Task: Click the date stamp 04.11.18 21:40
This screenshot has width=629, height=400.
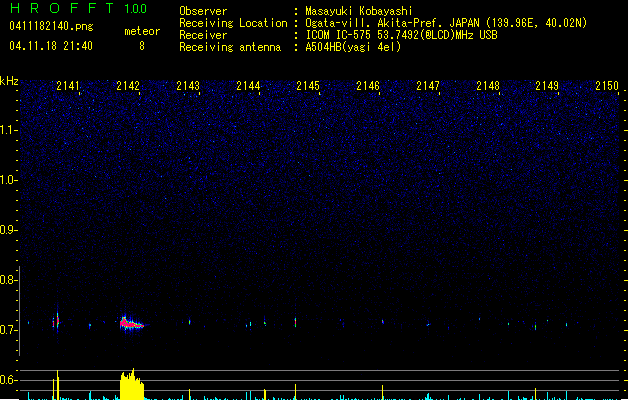Action: click(50, 46)
